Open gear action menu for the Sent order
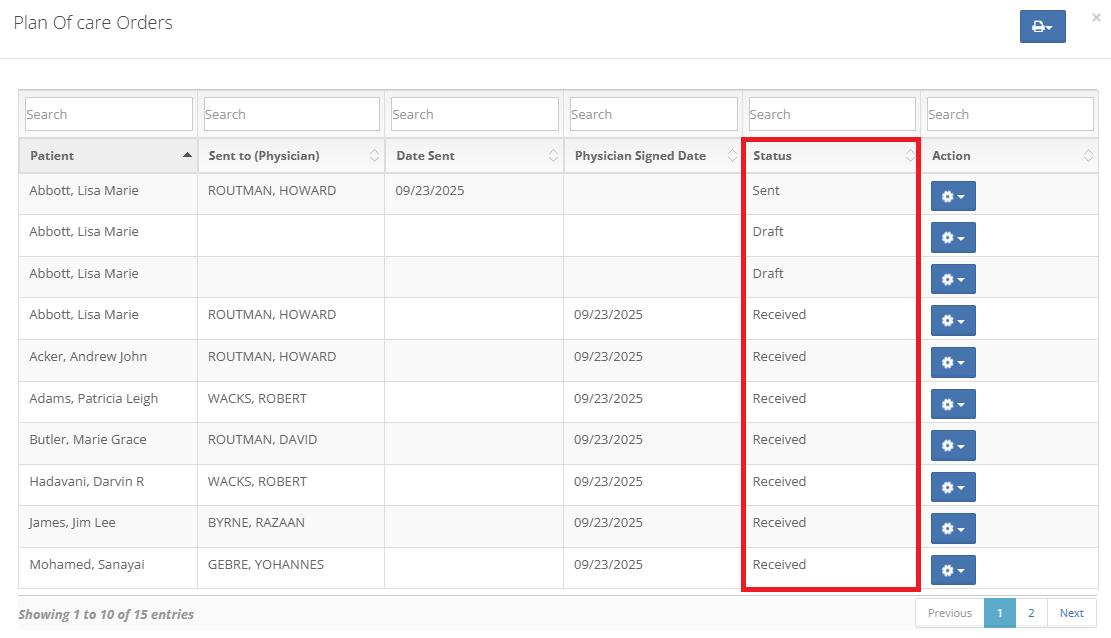1111x638 pixels. [x=952, y=196]
